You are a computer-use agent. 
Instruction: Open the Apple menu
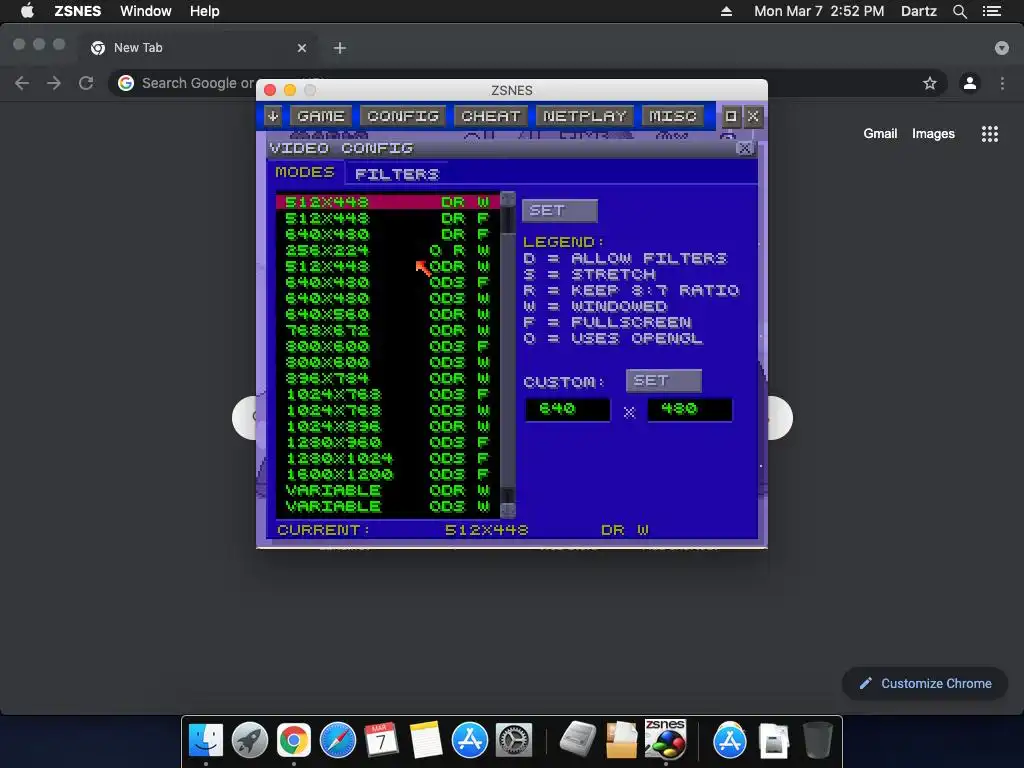(27, 11)
